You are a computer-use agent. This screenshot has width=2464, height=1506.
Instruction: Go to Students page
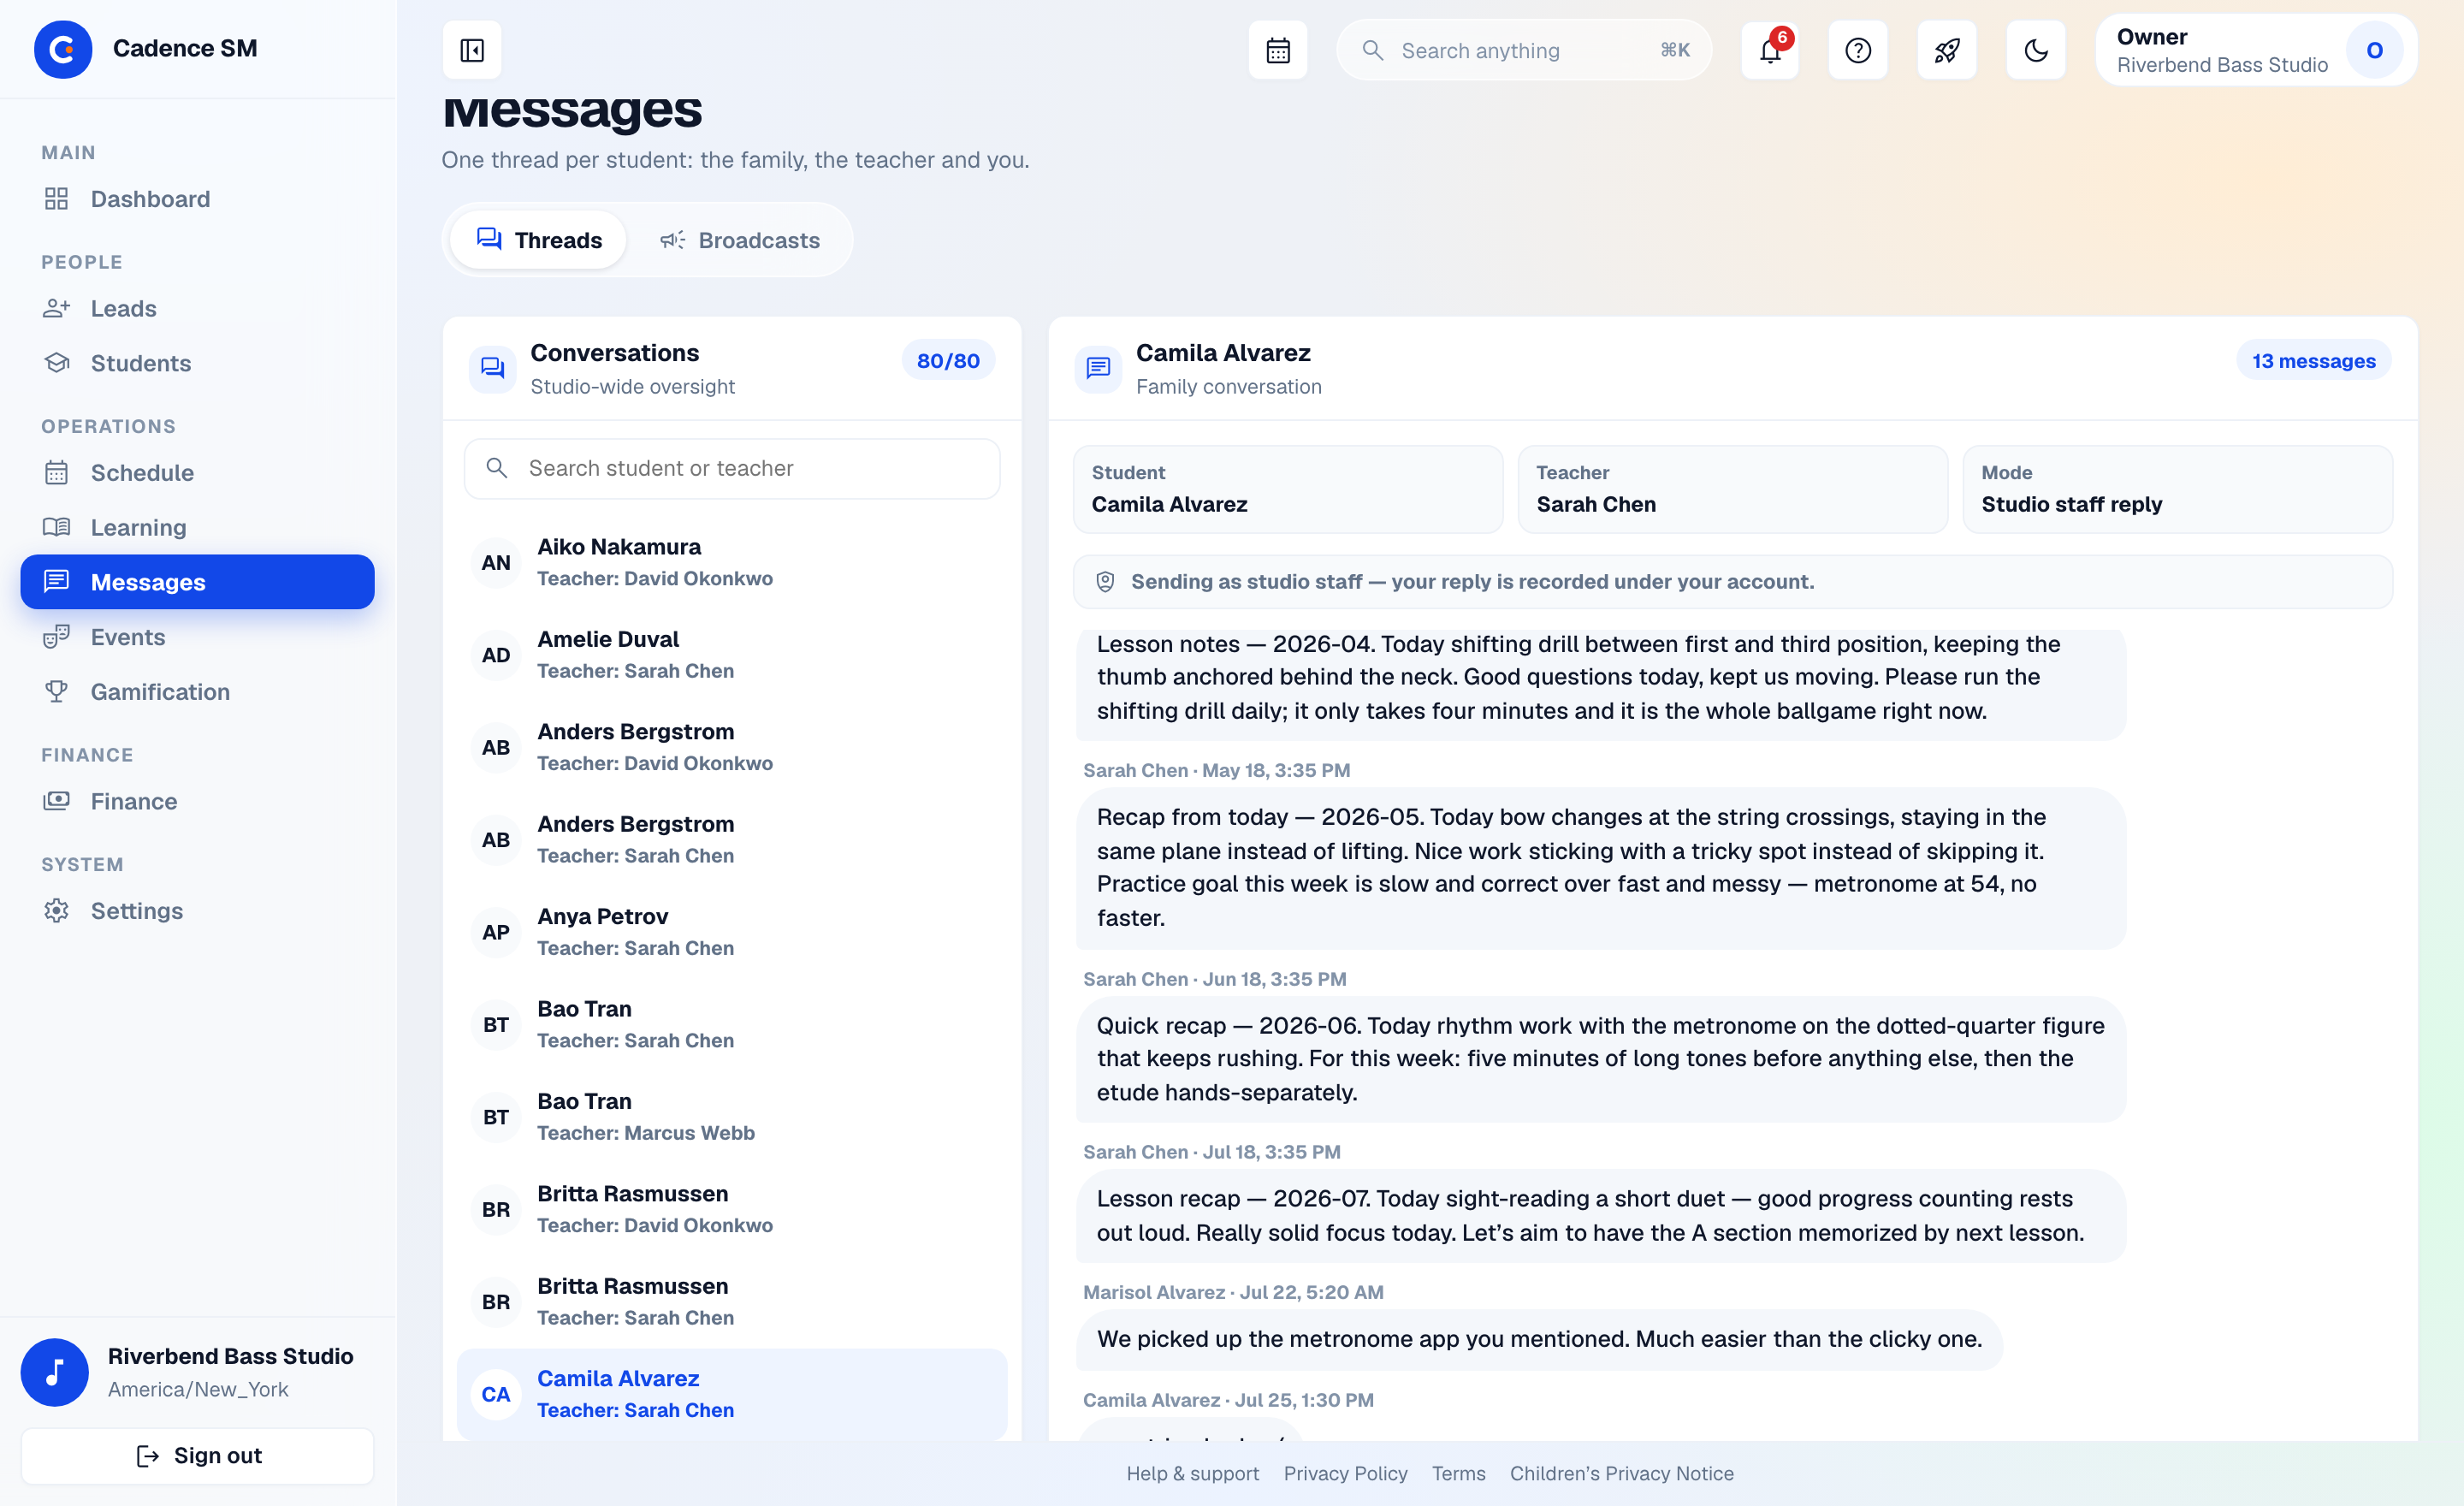(x=198, y=363)
